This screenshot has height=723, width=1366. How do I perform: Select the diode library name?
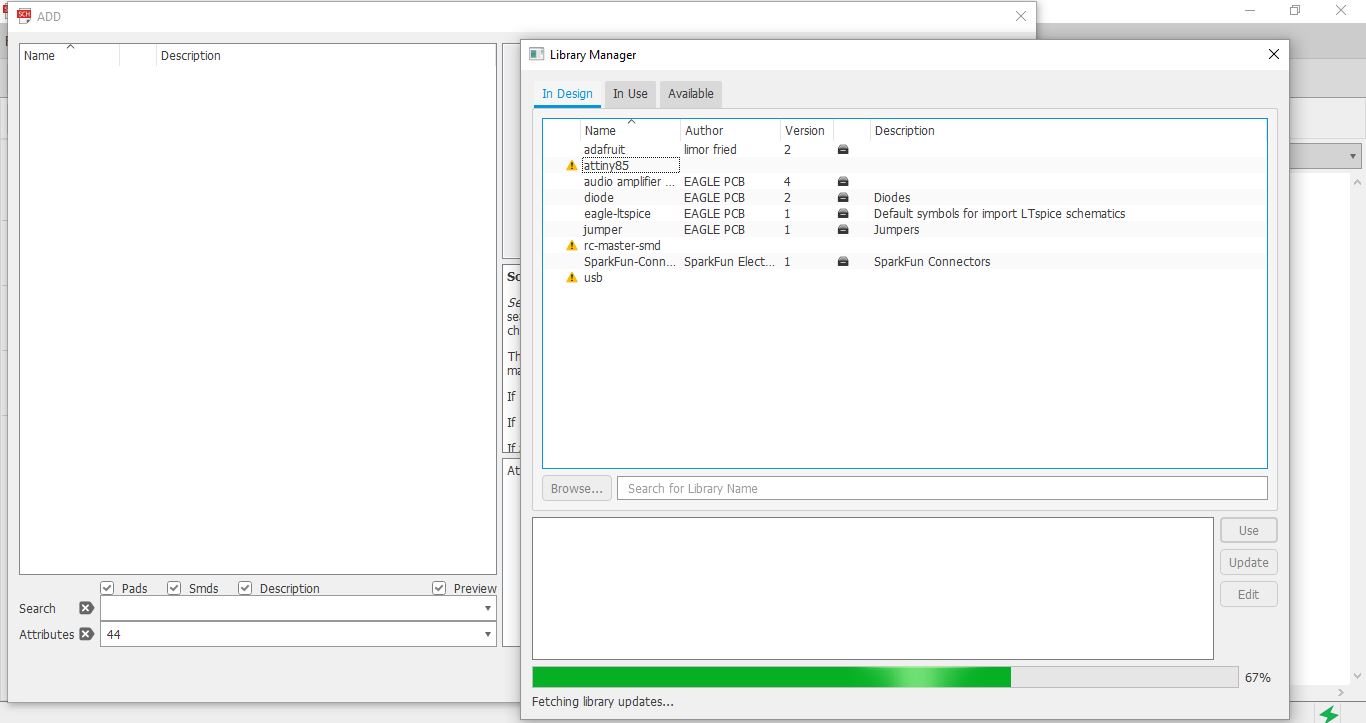(x=599, y=198)
